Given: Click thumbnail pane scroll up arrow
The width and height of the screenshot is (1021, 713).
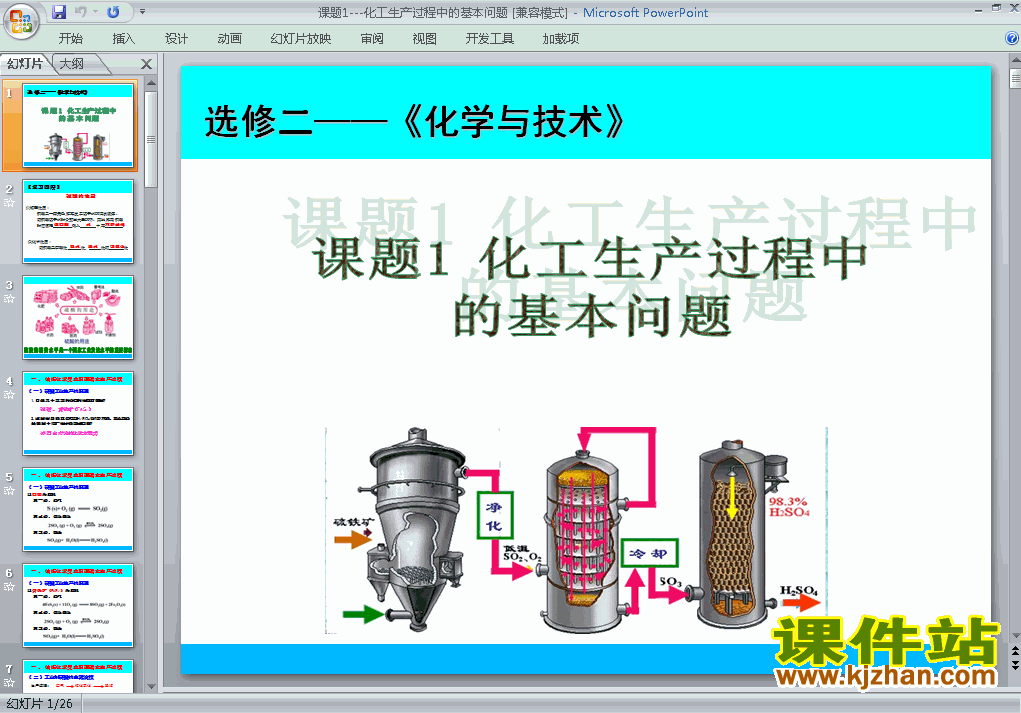Looking at the screenshot, I should [151, 83].
